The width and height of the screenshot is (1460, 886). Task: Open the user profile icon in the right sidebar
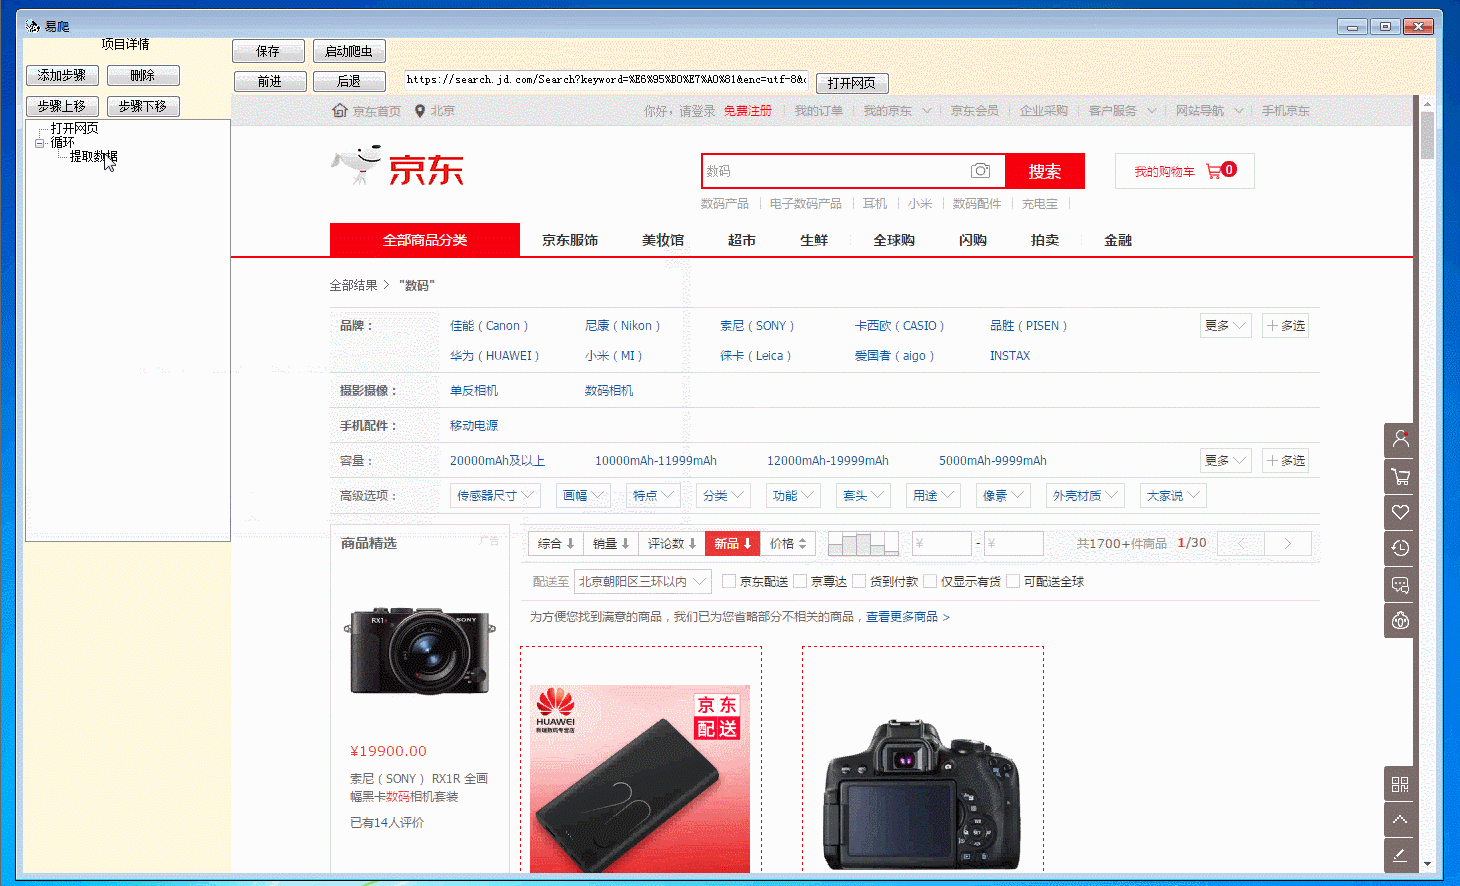pyautogui.click(x=1400, y=439)
